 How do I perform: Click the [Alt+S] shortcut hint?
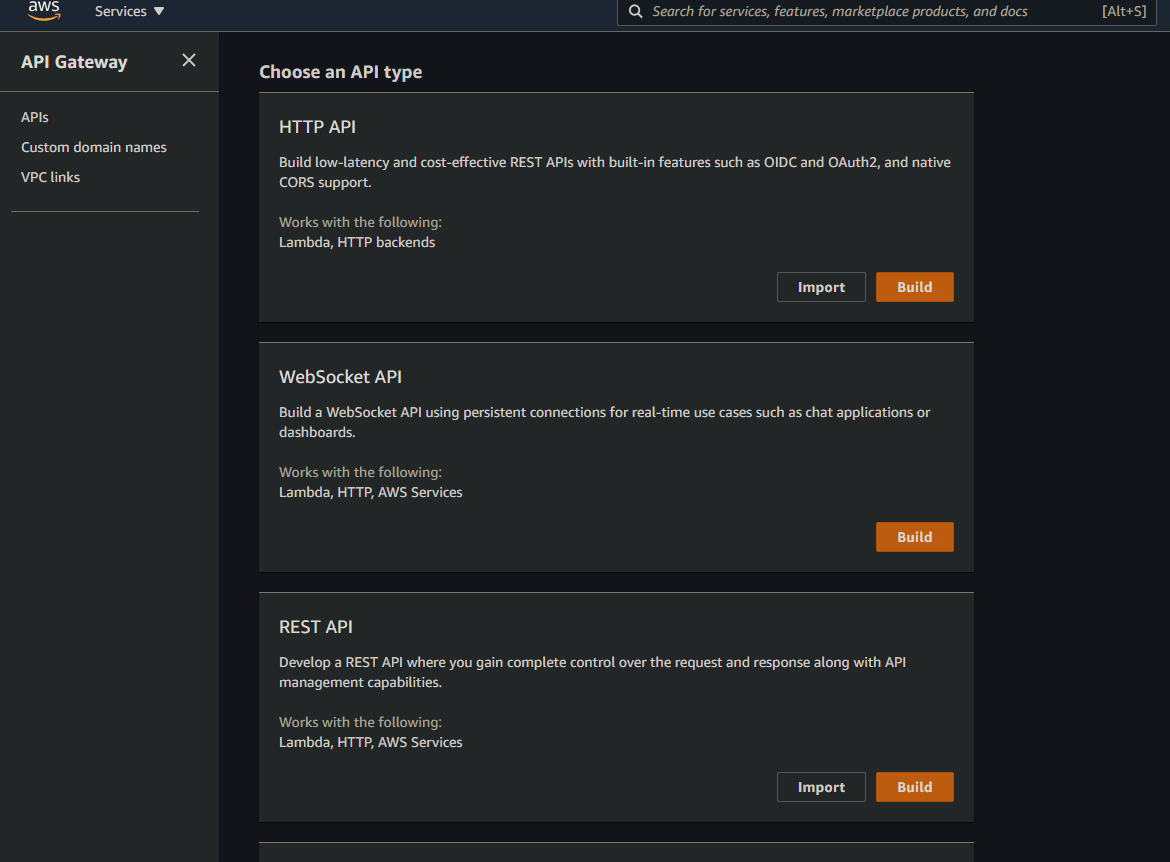point(1124,11)
